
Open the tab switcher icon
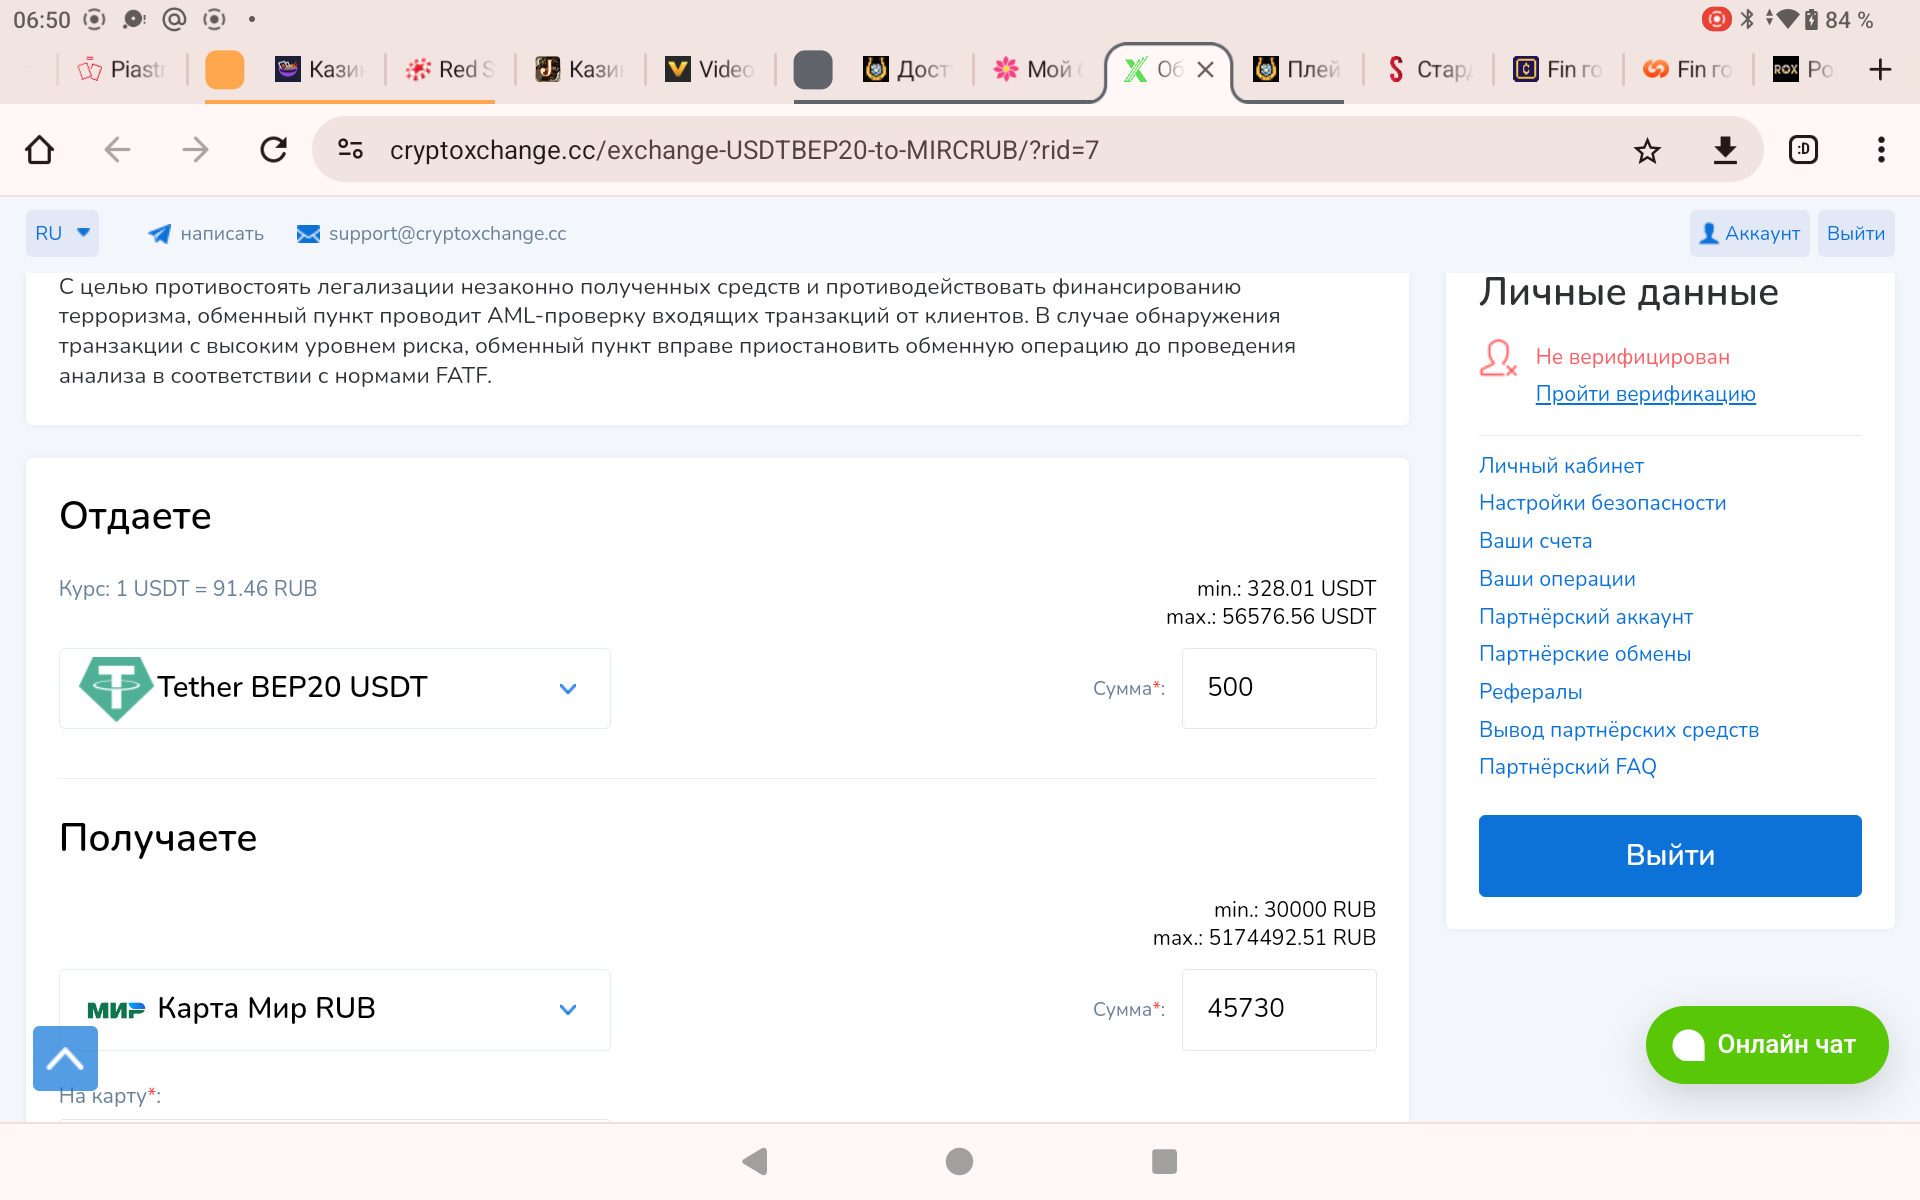[1802, 150]
